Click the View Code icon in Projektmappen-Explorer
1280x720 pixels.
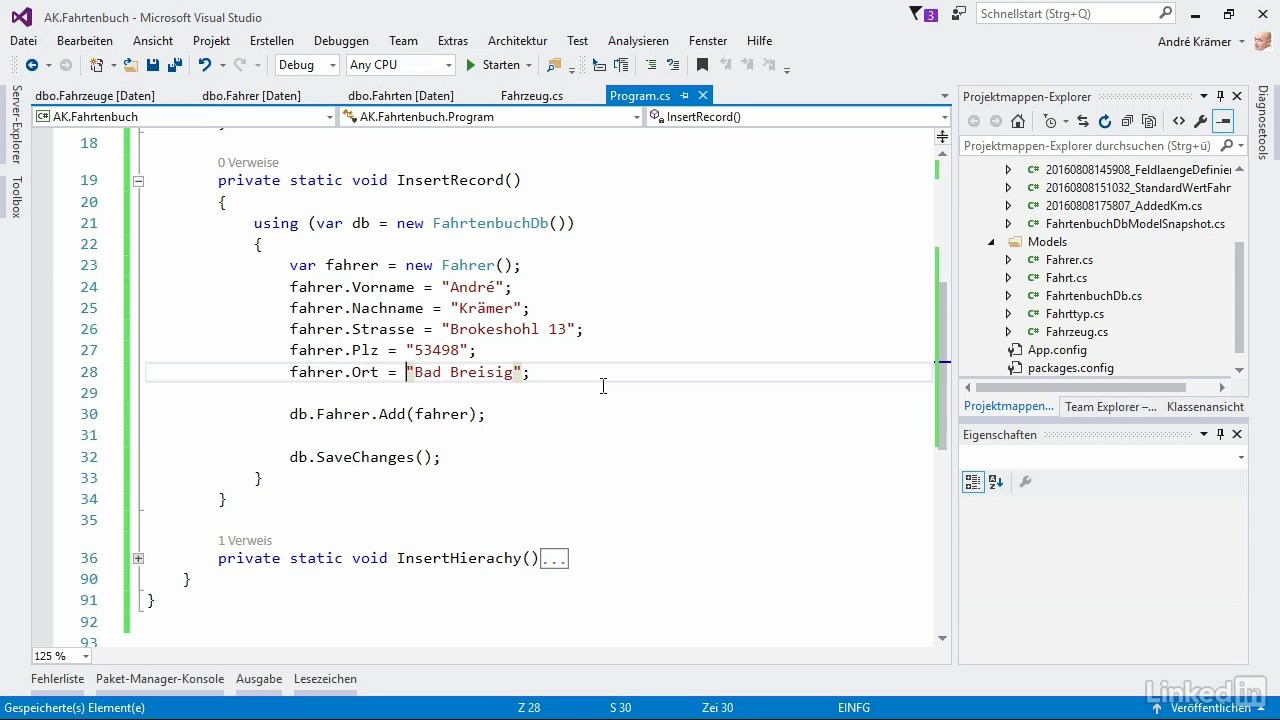pyautogui.click(x=1179, y=122)
